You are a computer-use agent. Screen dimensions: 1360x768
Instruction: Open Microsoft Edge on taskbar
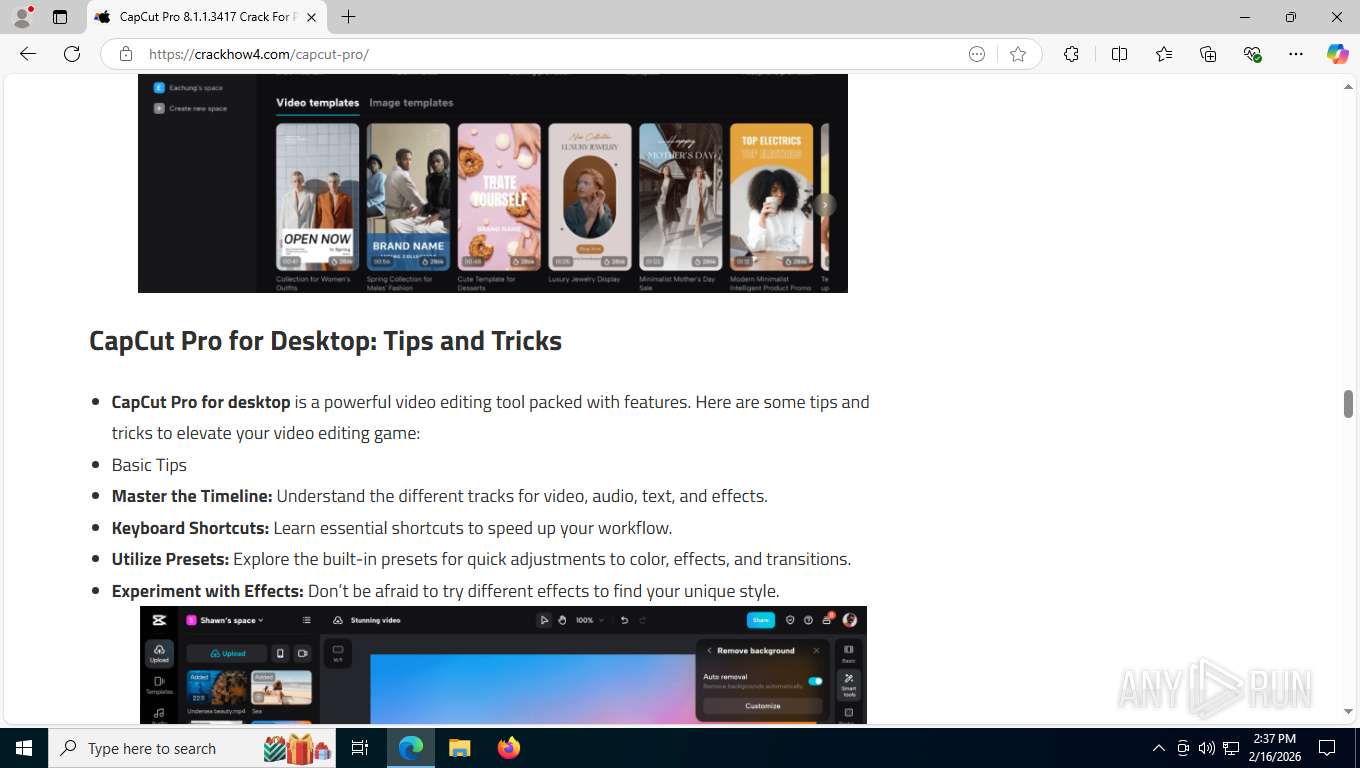click(x=411, y=748)
